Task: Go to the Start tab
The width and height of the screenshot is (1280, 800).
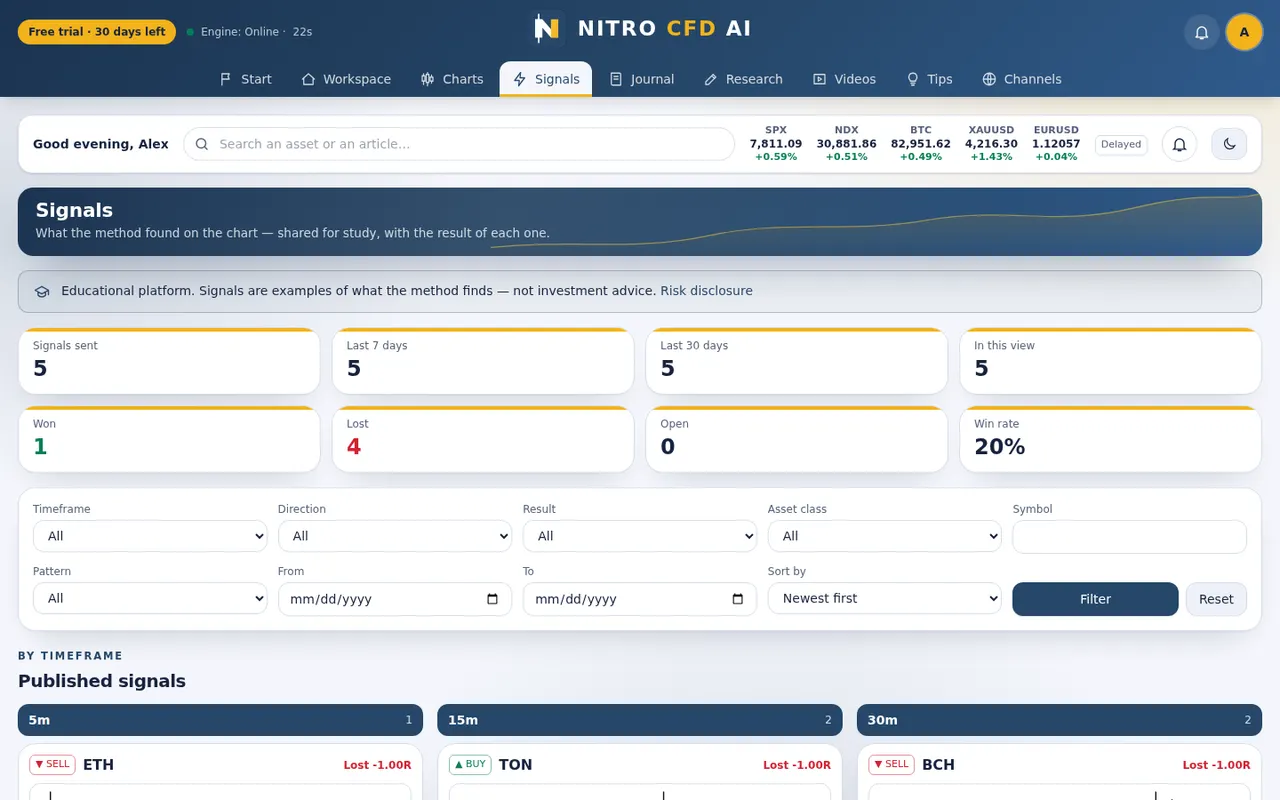Action: (246, 79)
